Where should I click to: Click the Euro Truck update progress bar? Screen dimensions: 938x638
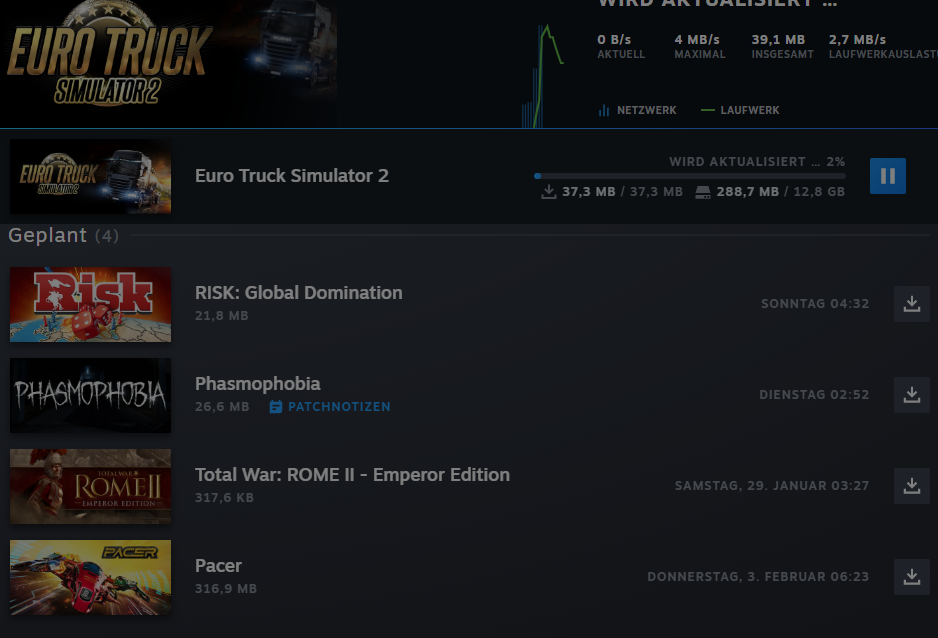click(x=690, y=176)
